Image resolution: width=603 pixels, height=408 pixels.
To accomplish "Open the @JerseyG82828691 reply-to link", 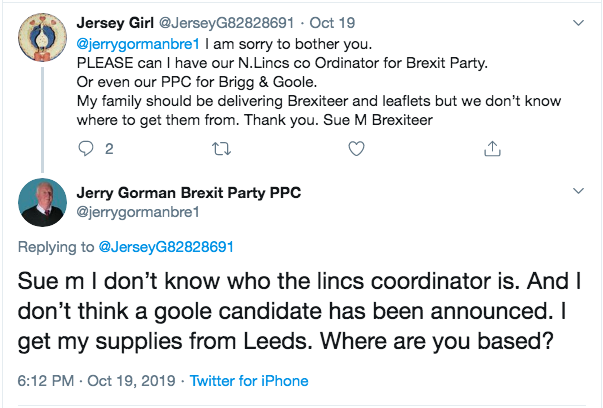I will [165, 246].
